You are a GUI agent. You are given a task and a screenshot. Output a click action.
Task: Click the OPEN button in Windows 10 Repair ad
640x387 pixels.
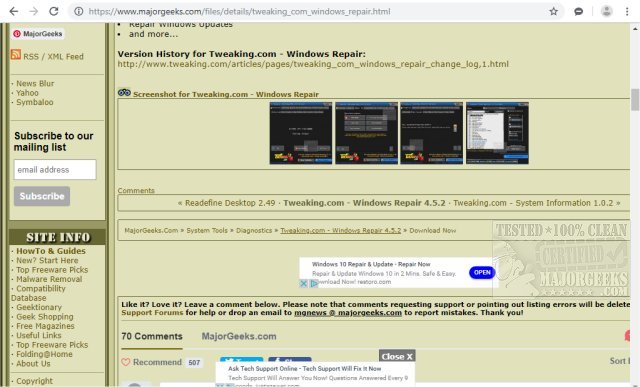coord(482,273)
